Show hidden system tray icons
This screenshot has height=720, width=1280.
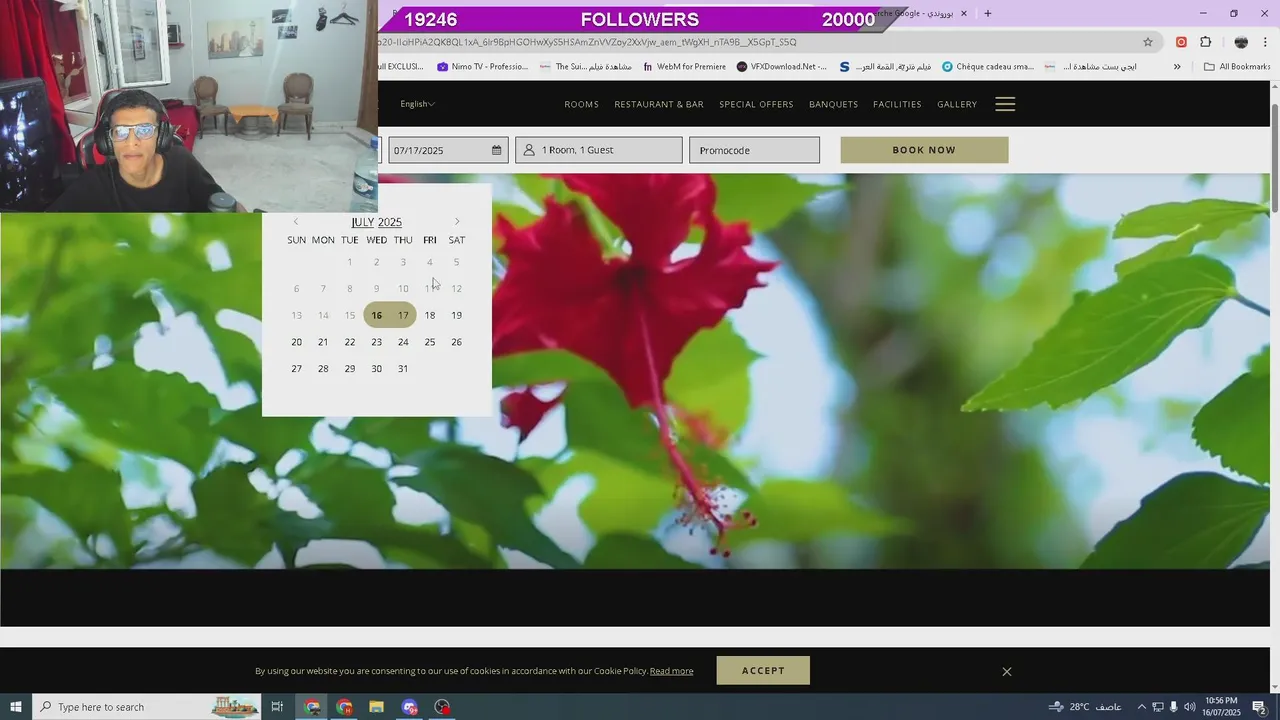[1142, 707]
